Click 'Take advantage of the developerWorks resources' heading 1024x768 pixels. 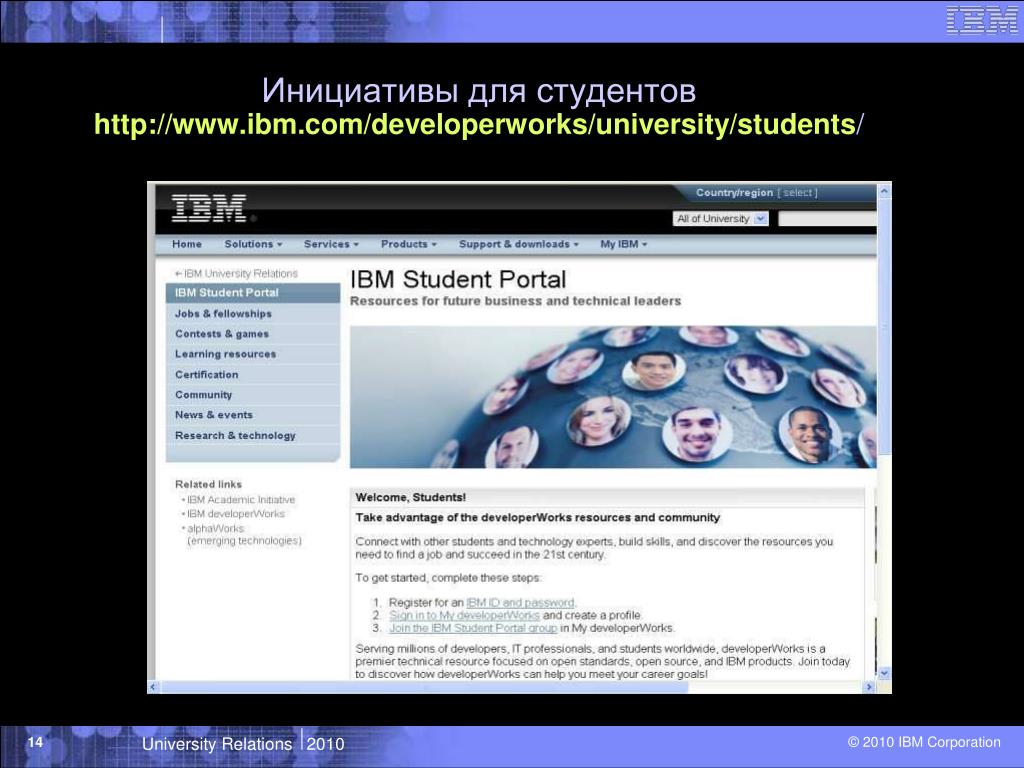coord(537,518)
